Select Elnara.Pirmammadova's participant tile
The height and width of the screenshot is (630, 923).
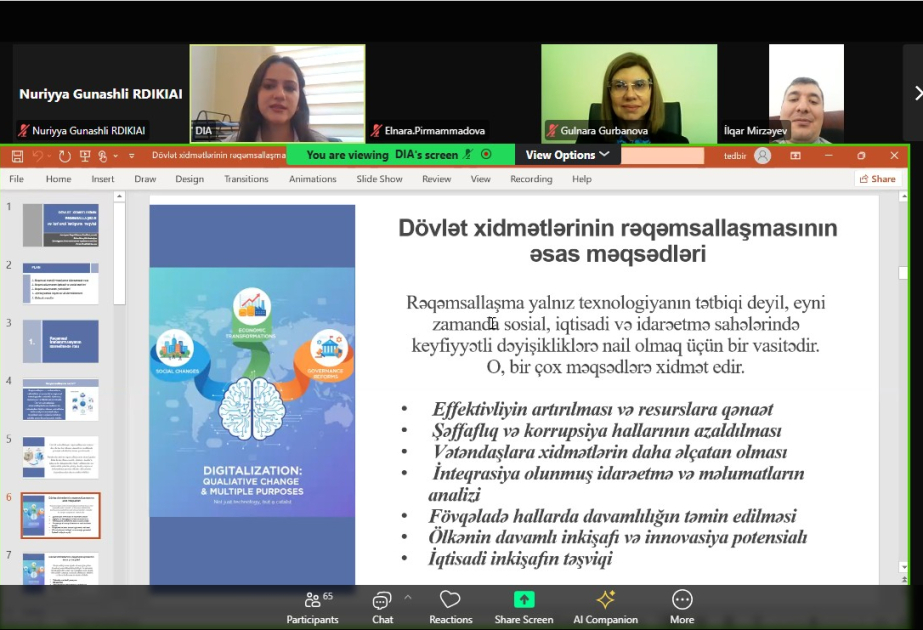tap(453, 94)
